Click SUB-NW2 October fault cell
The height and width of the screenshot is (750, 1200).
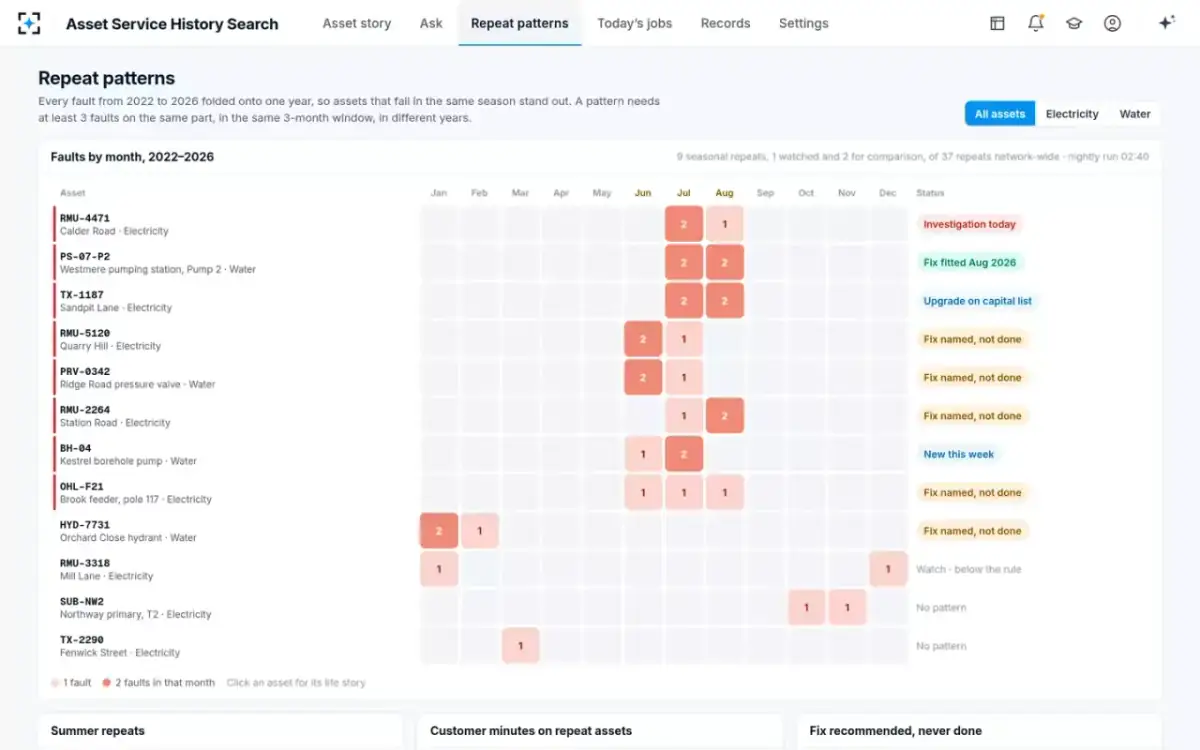coord(806,608)
